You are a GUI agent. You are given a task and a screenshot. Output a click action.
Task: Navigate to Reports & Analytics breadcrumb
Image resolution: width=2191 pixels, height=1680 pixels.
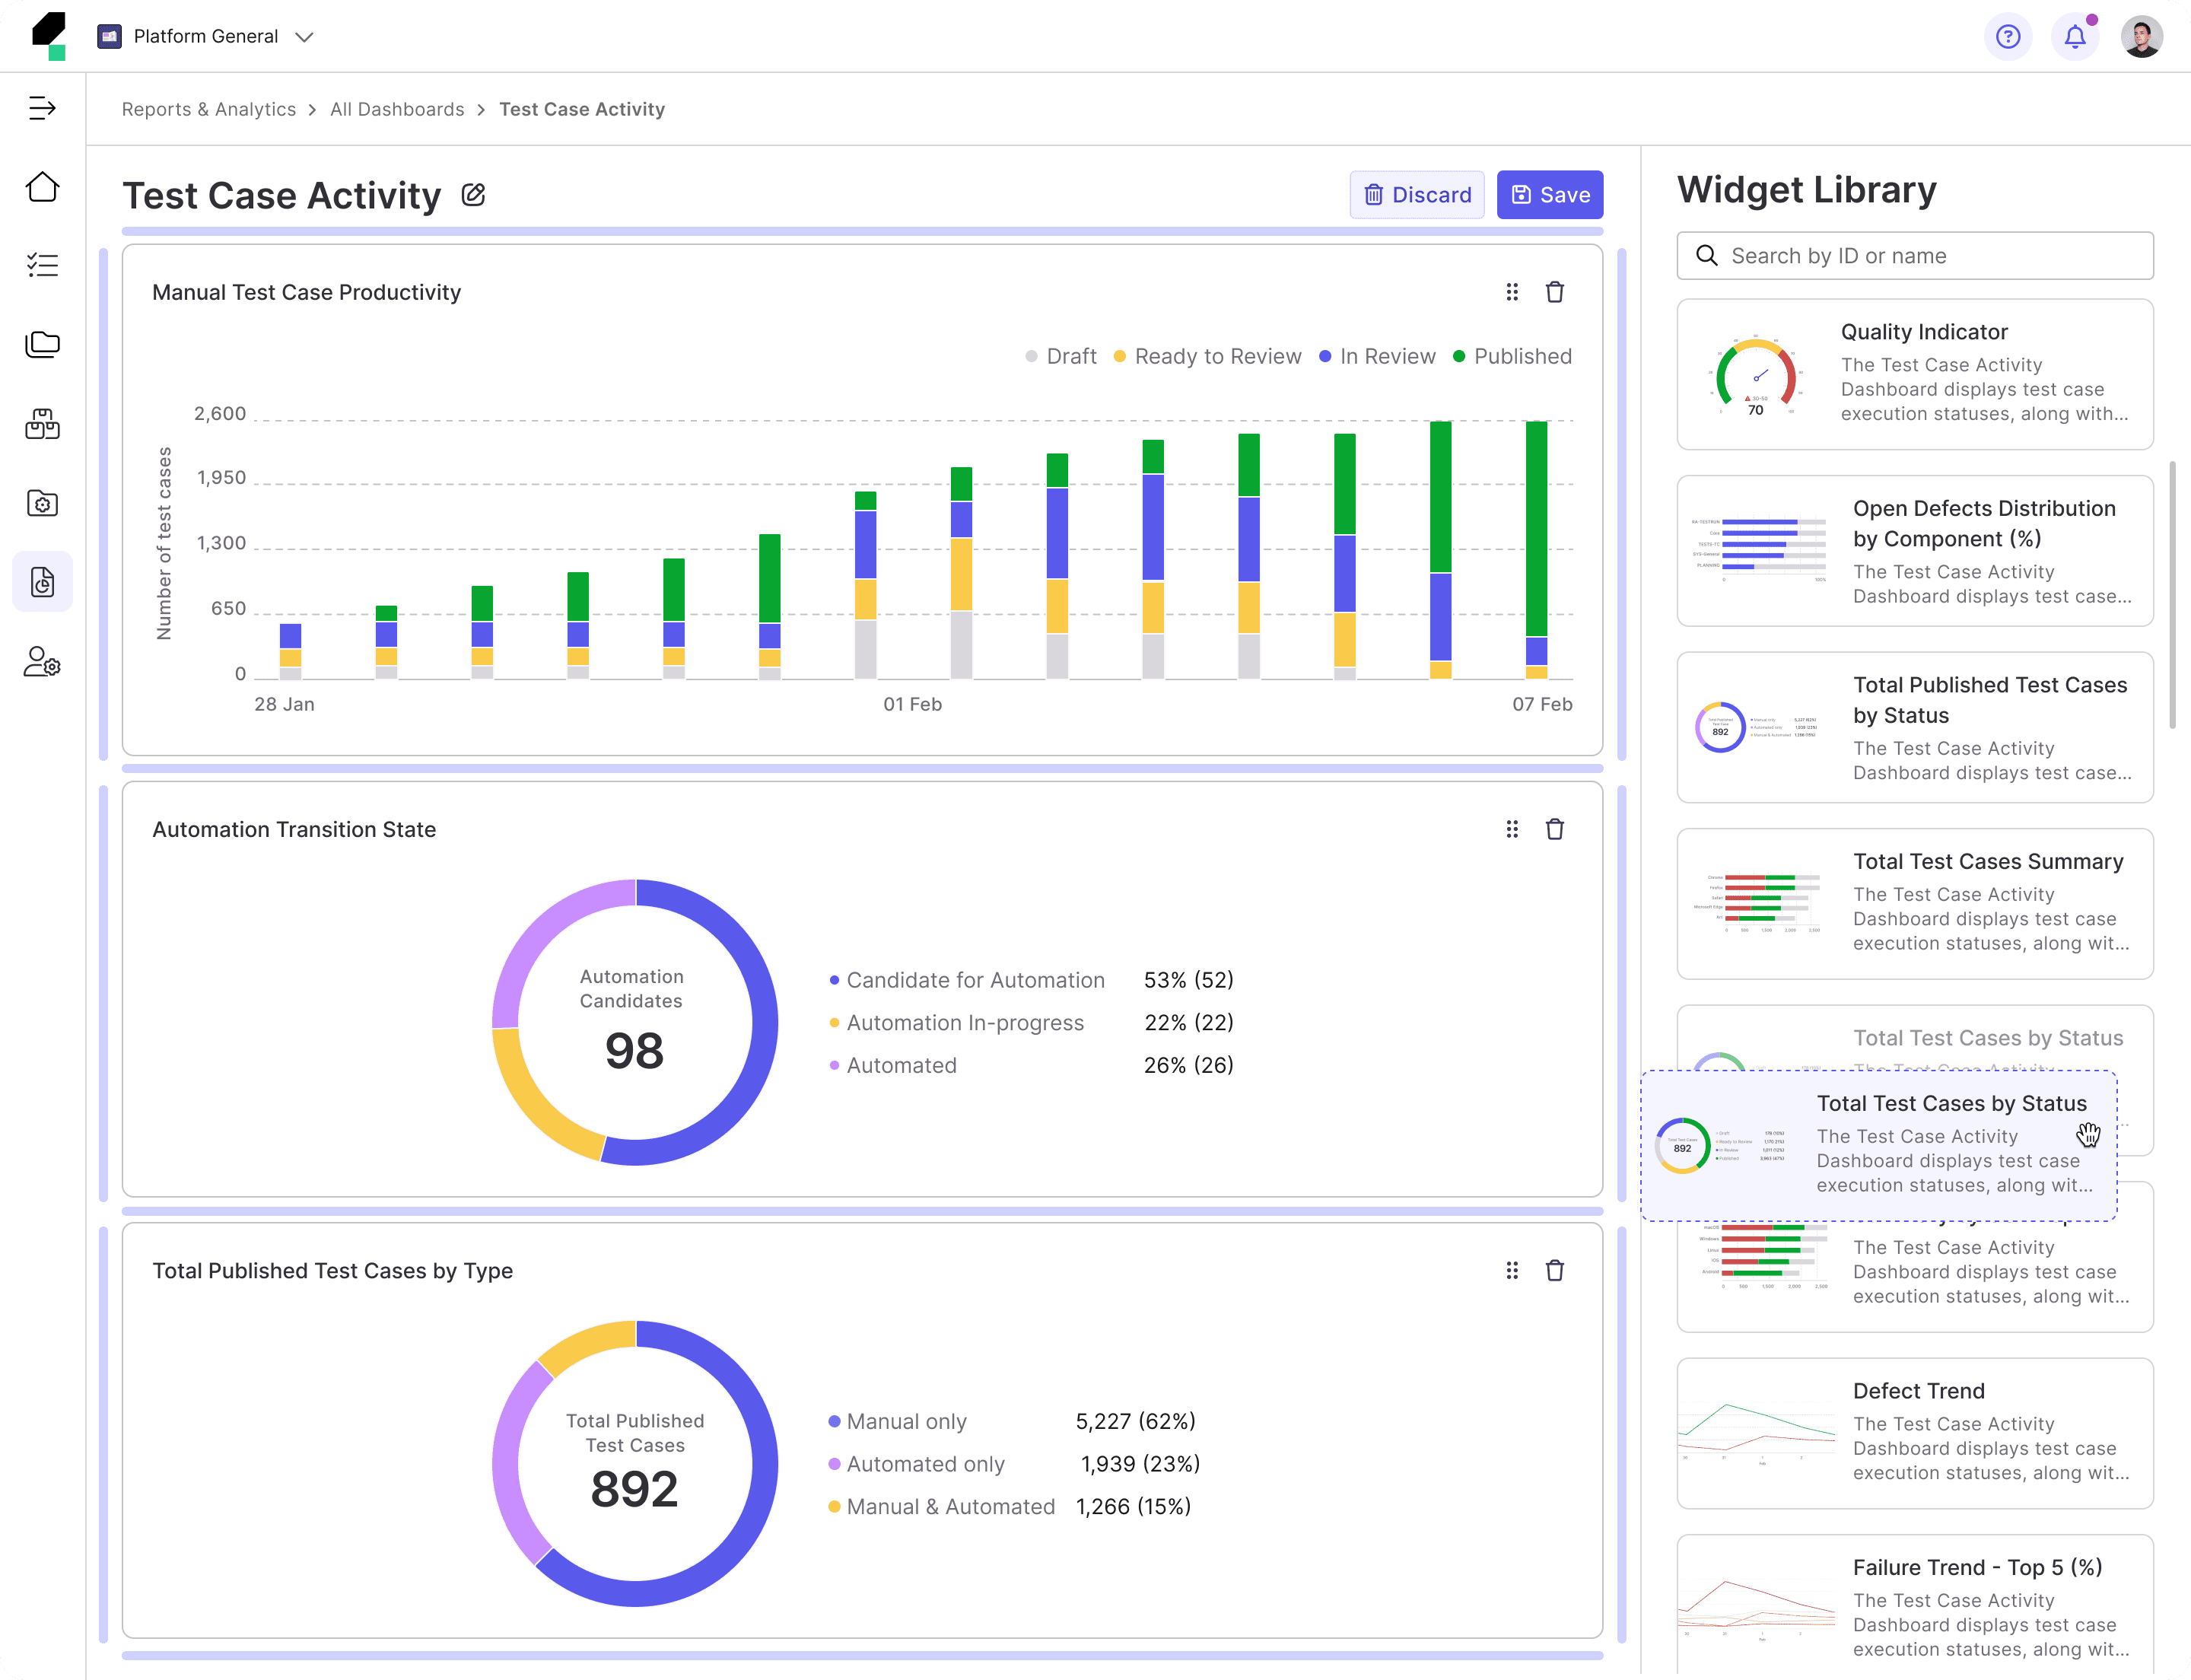click(x=209, y=109)
